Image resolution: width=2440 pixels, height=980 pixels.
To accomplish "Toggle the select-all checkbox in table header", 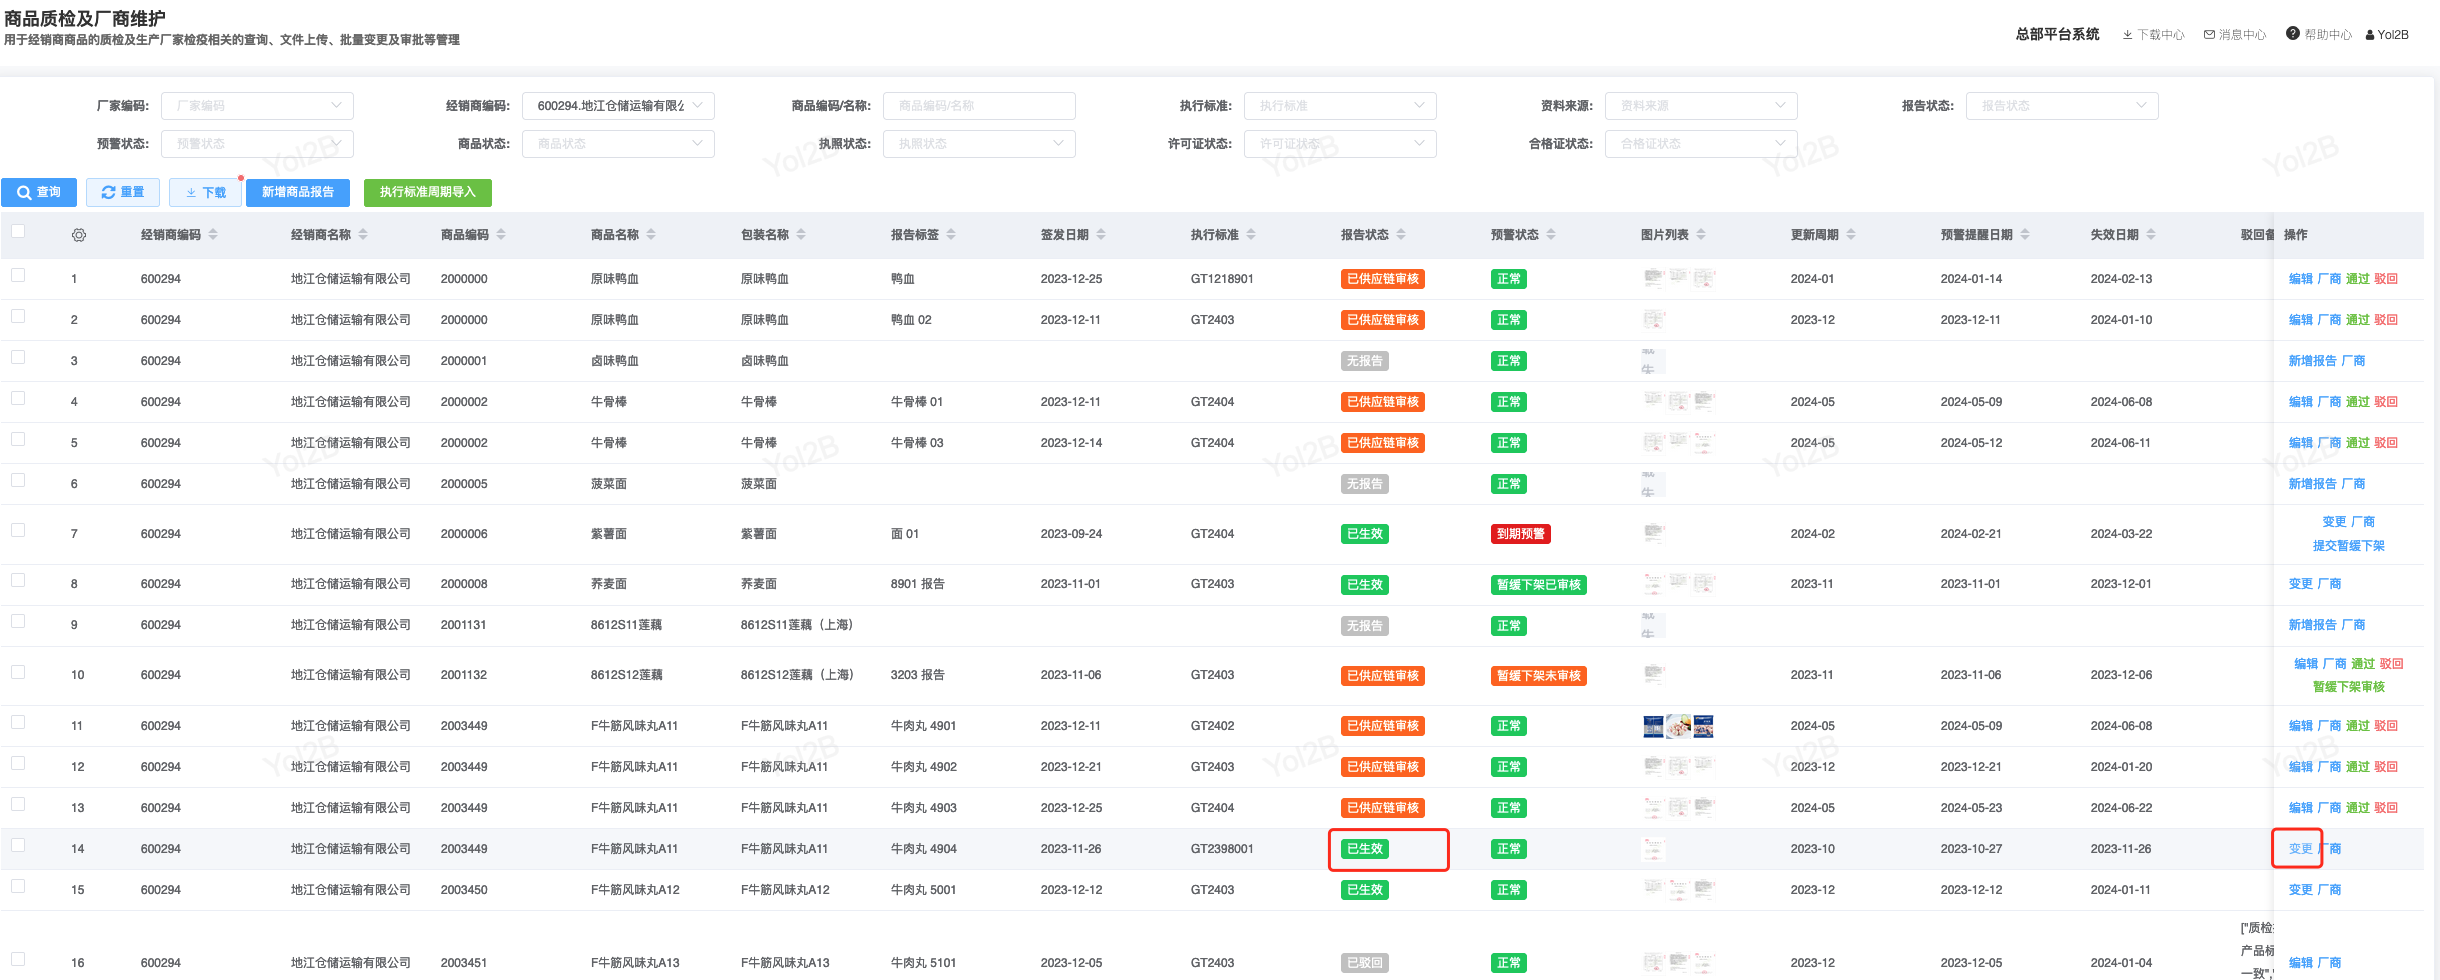I will [18, 232].
